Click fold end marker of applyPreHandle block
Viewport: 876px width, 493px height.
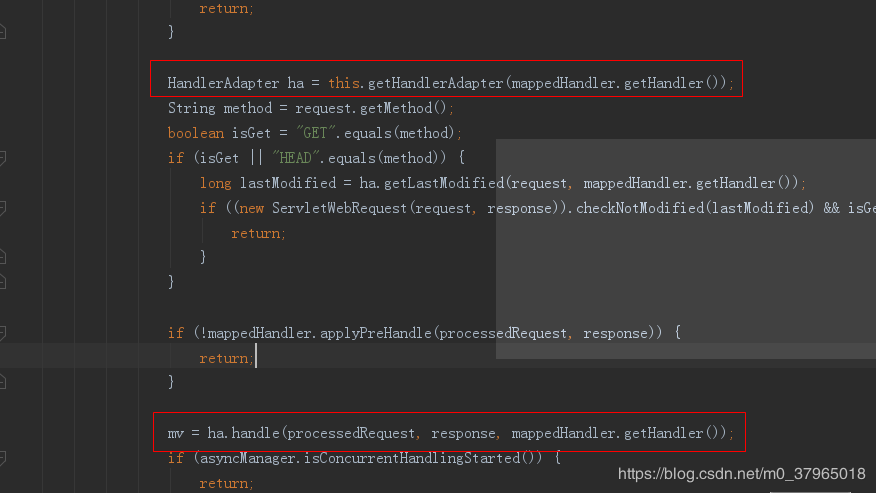(3, 382)
